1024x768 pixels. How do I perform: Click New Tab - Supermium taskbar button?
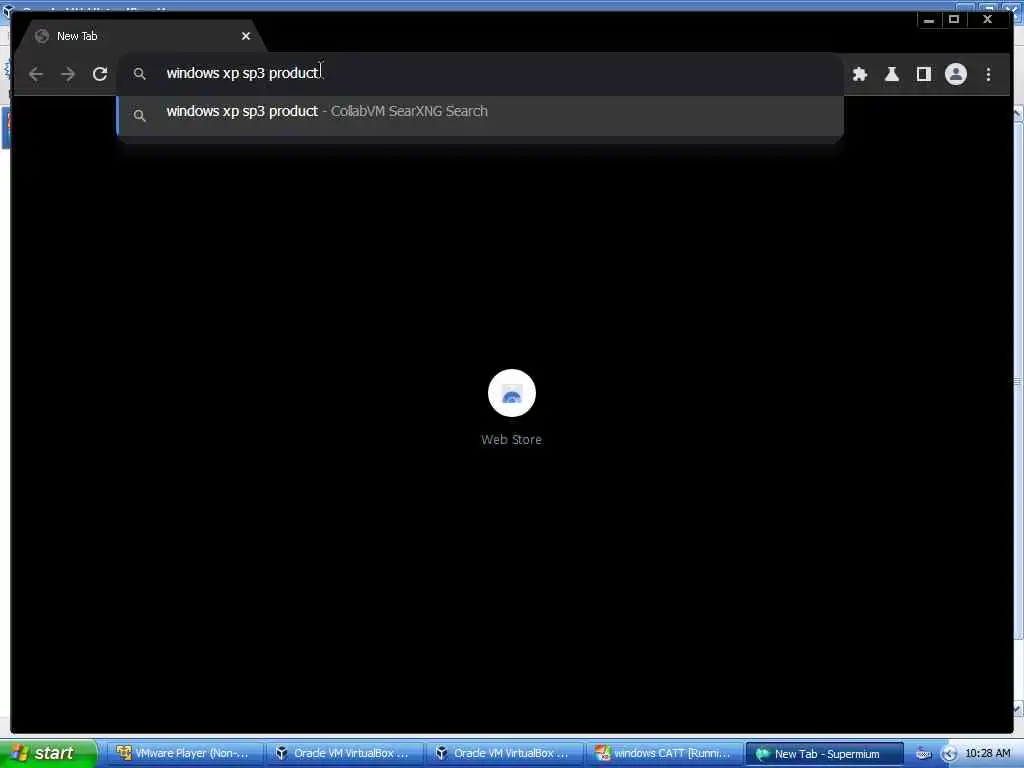824,754
